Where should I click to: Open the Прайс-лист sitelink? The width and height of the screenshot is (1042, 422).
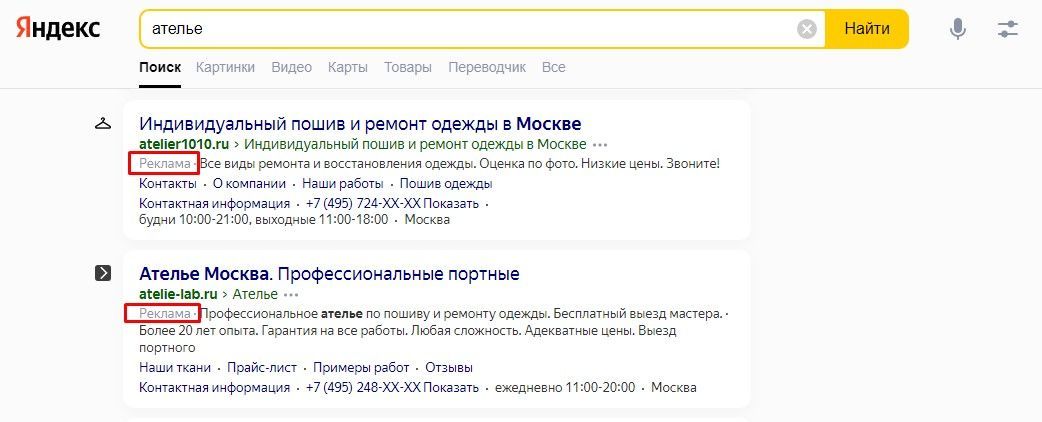(x=262, y=368)
